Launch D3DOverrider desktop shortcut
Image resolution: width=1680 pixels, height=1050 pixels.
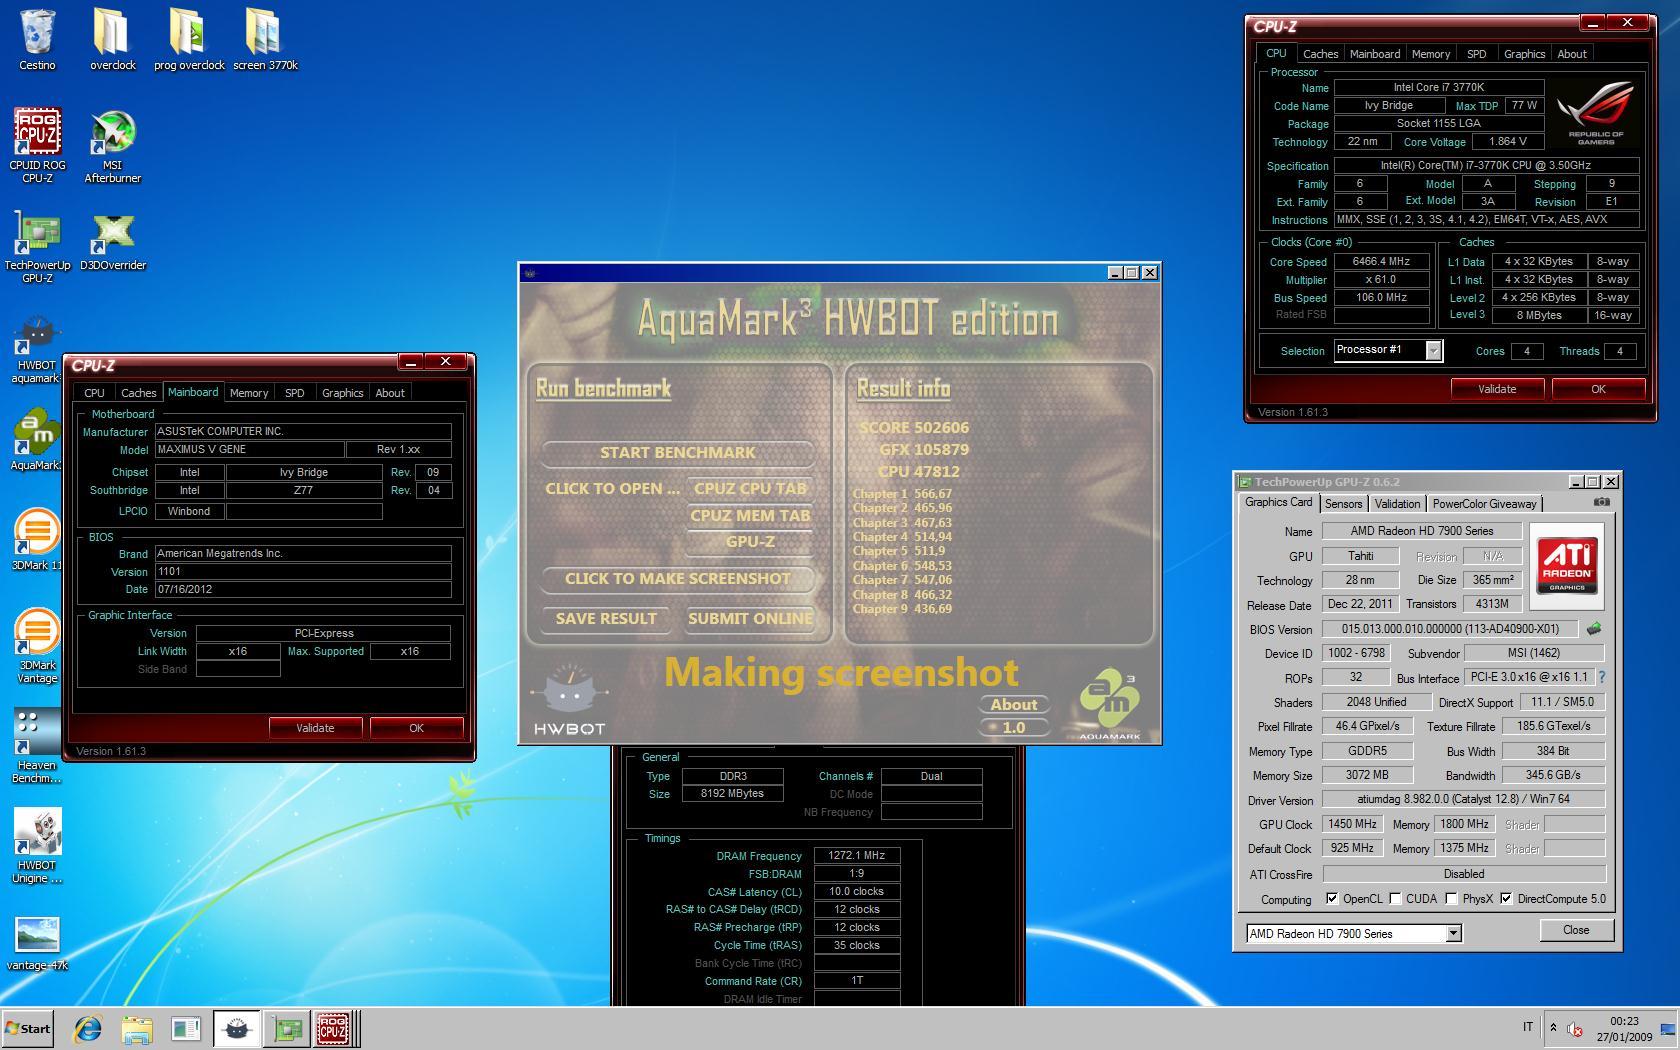click(112, 240)
